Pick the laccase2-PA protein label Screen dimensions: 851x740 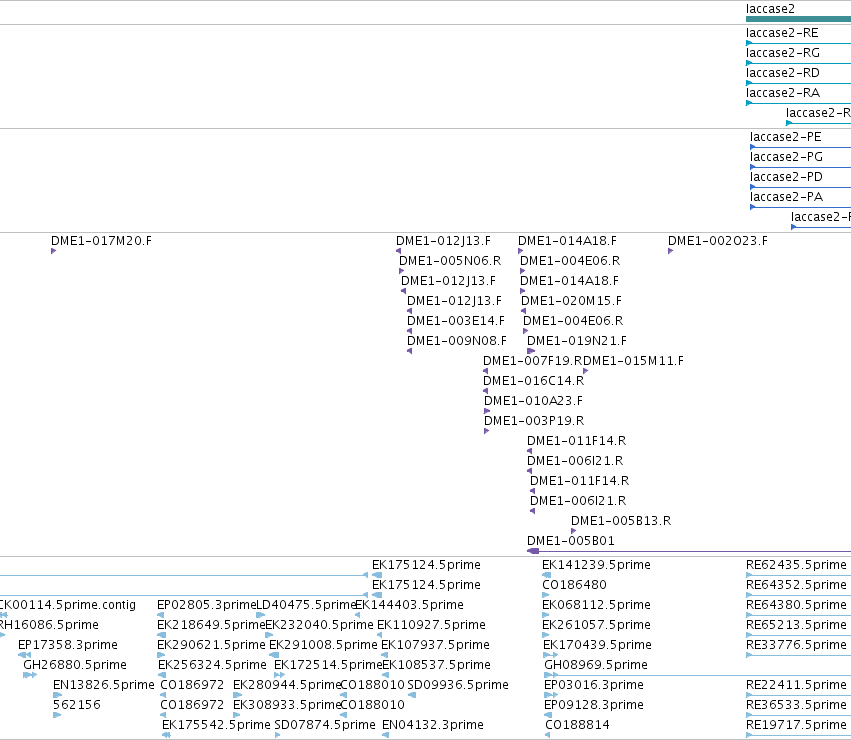click(786, 198)
